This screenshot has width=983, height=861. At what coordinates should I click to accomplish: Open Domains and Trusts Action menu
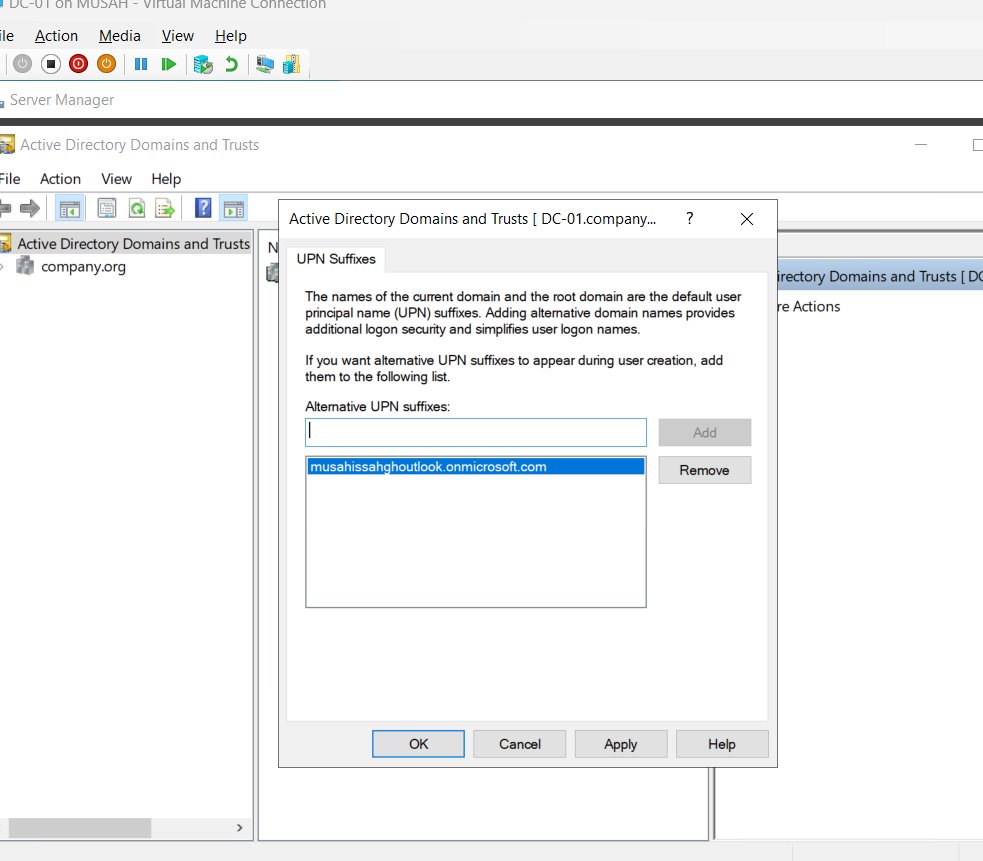coord(60,179)
